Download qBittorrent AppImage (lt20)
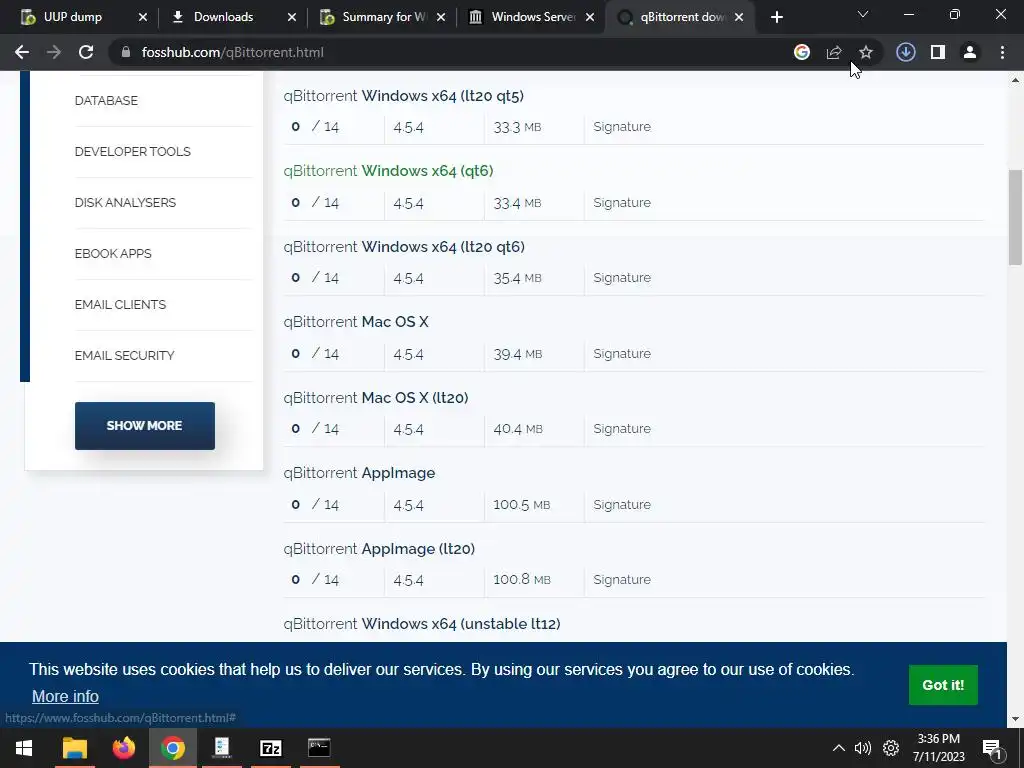 tap(379, 549)
